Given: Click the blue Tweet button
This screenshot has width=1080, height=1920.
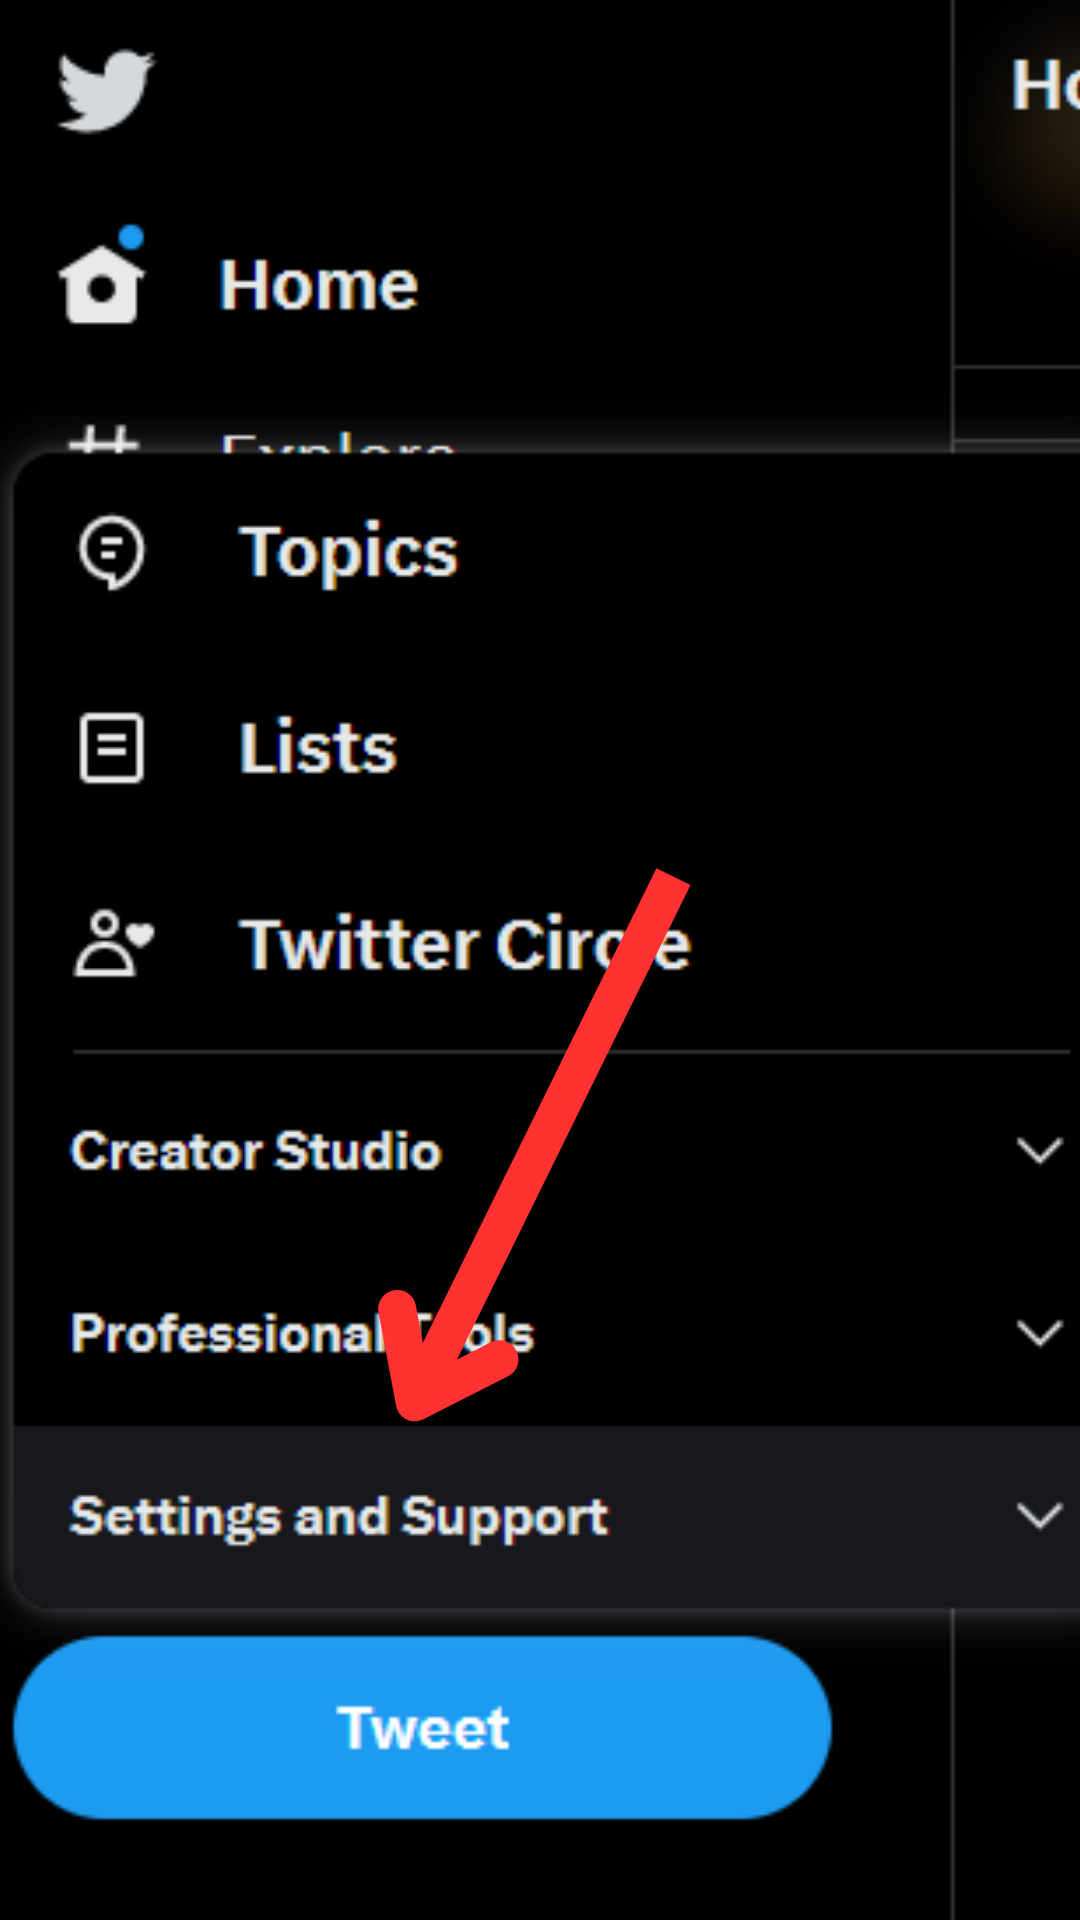Looking at the screenshot, I should tap(423, 1727).
